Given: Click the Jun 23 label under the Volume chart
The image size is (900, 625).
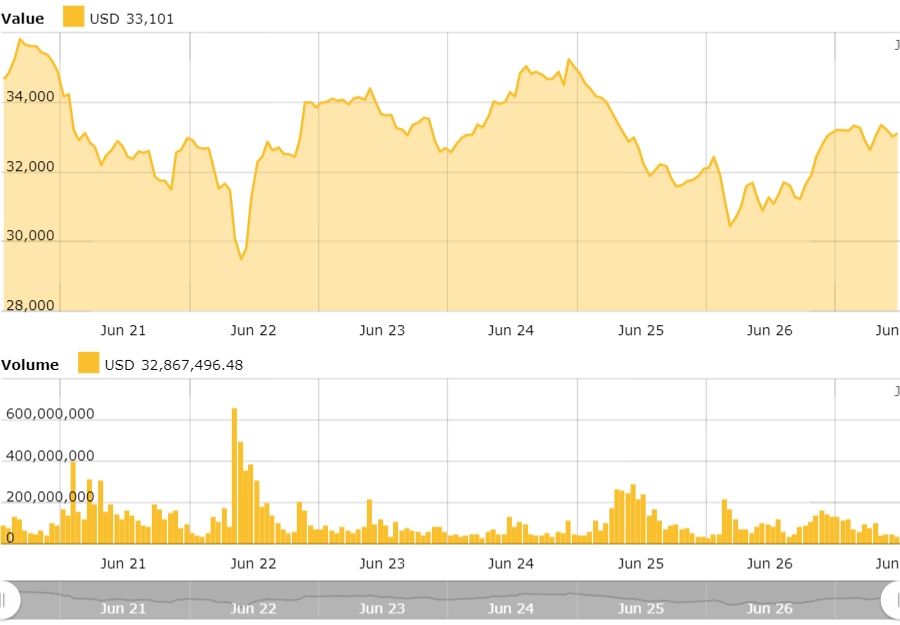Looking at the screenshot, I should pos(382,564).
